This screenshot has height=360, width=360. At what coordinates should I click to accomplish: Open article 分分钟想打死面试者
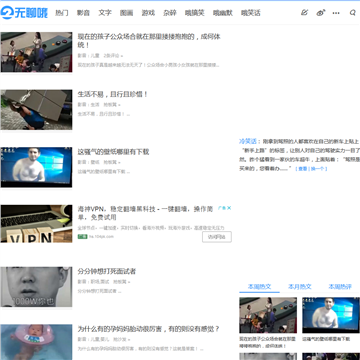pos(107,271)
